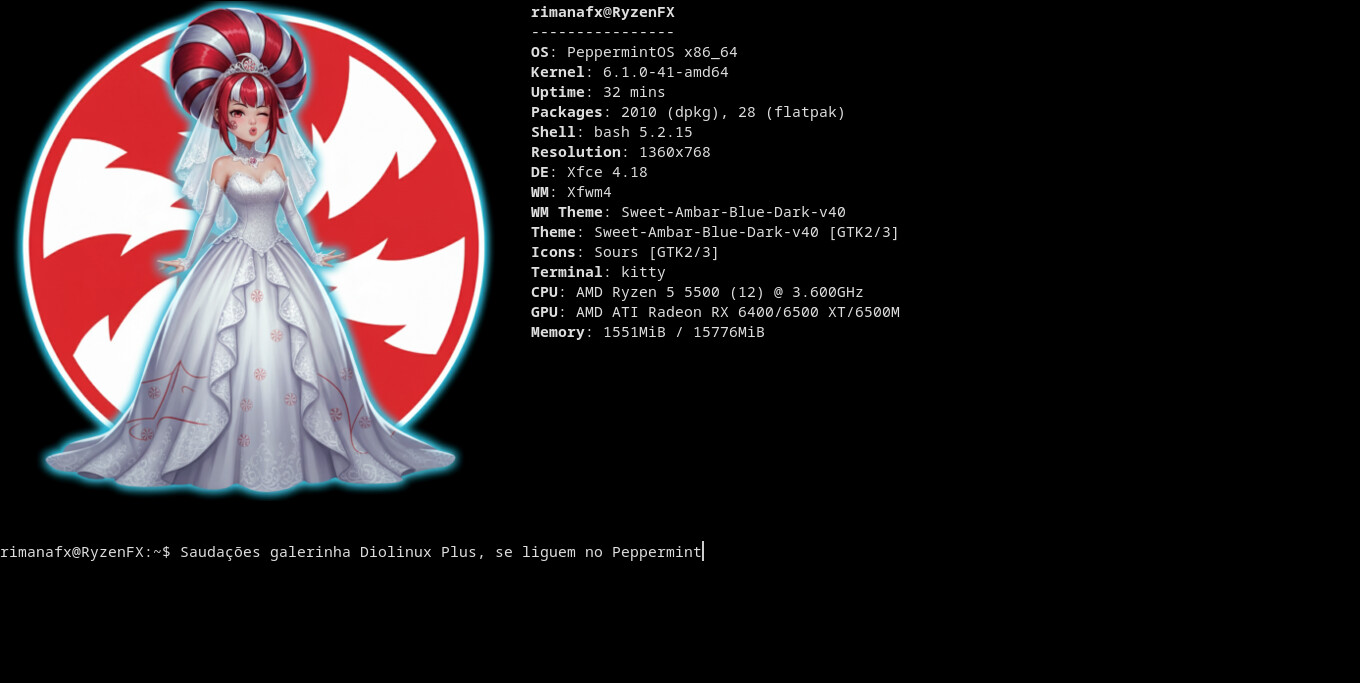
Task: Click the Terminal: kitty line
Action: tap(598, 272)
